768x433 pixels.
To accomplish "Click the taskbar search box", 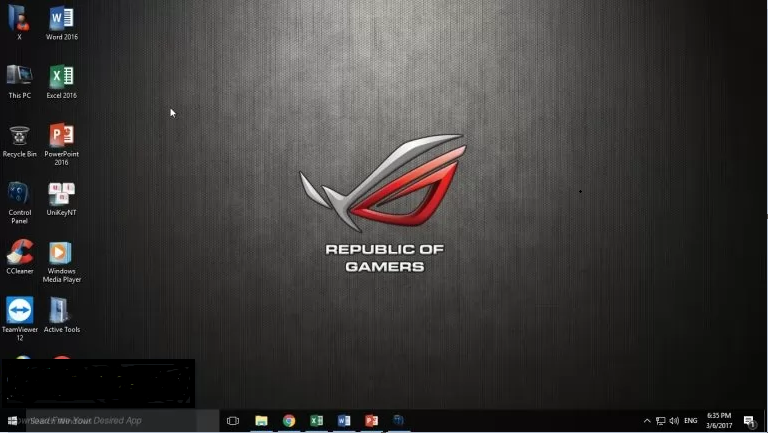I will pyautogui.click(x=122, y=421).
